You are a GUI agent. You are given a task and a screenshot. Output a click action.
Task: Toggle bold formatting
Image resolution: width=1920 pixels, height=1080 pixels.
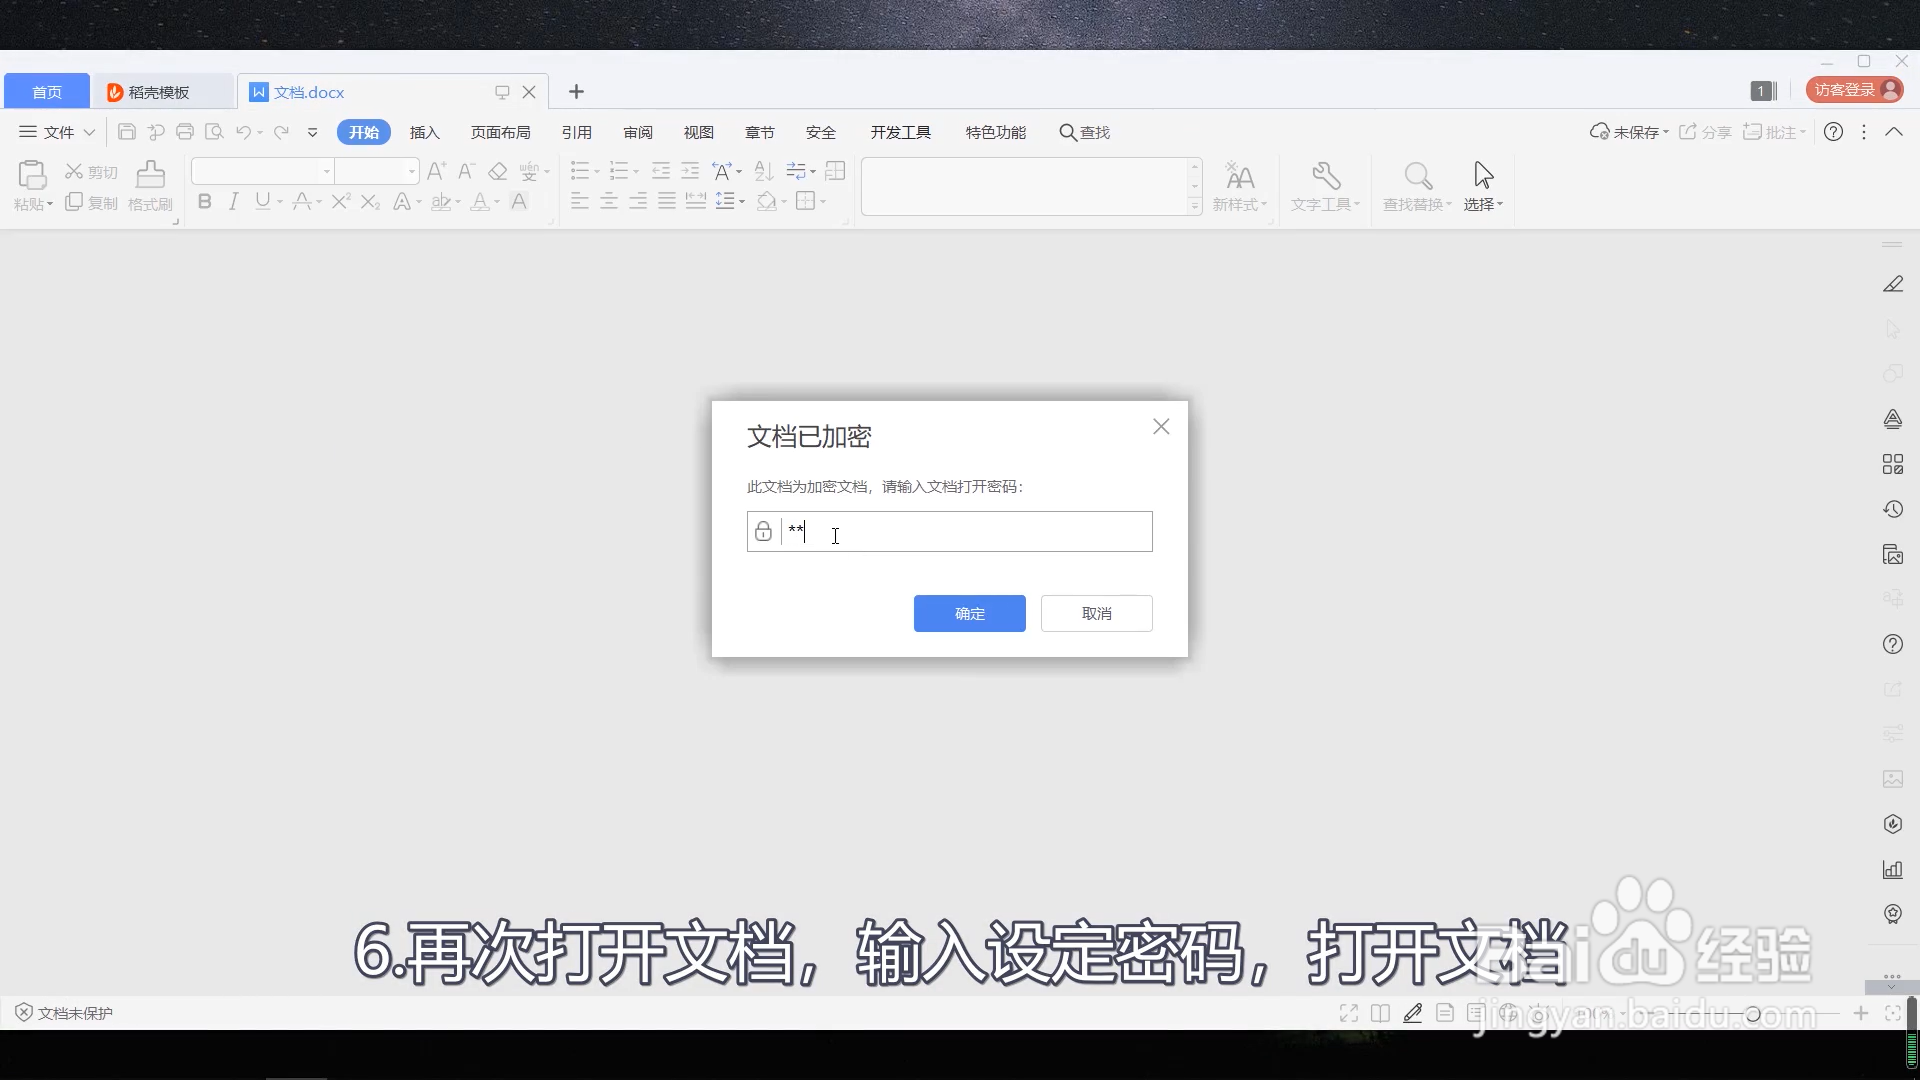204,202
